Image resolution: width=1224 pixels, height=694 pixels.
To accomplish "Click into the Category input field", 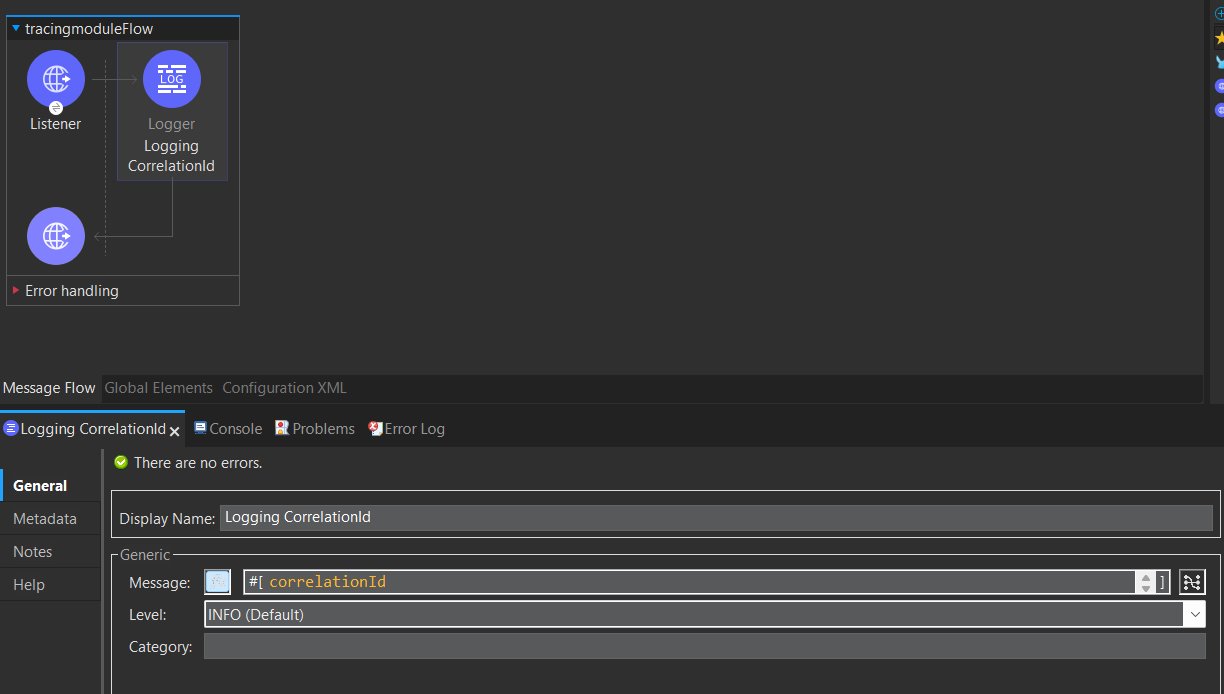I will [704, 647].
